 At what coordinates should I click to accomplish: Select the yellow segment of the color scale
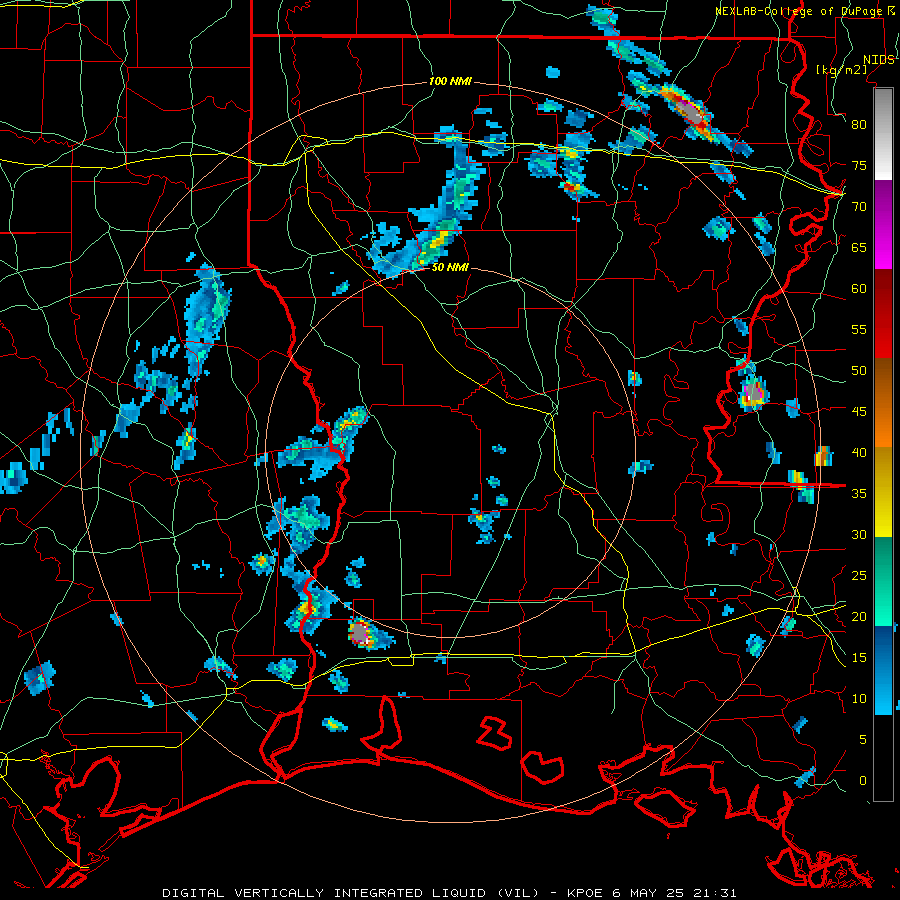(883, 492)
